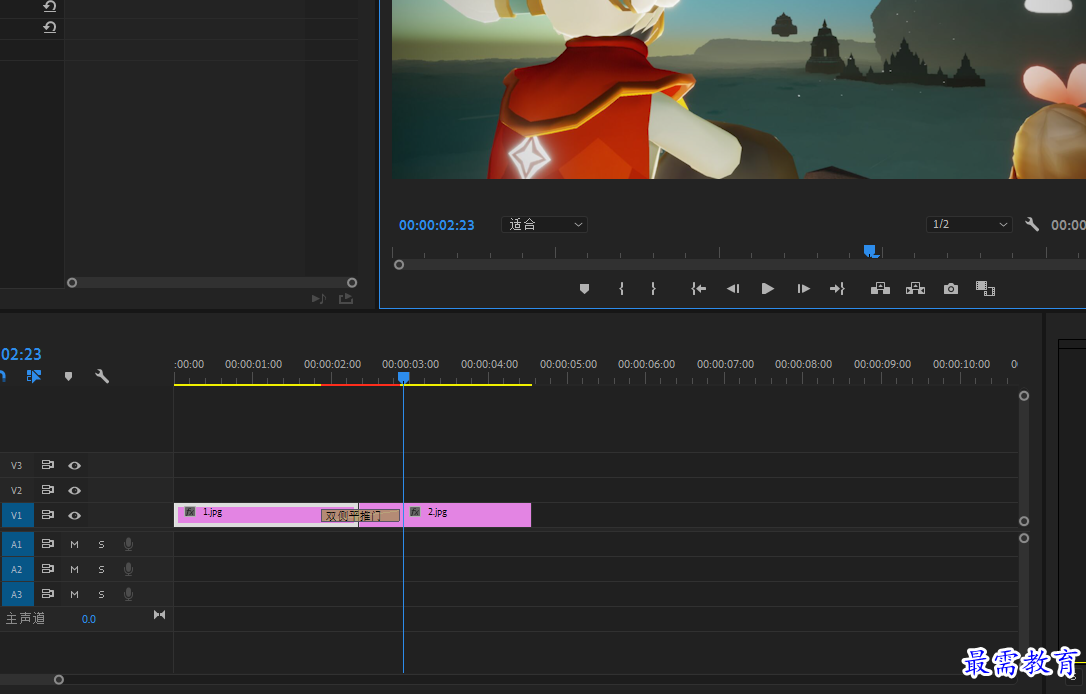Open the 1/2 playback resolution dropdown
This screenshot has height=694, width=1086.
[x=969, y=224]
